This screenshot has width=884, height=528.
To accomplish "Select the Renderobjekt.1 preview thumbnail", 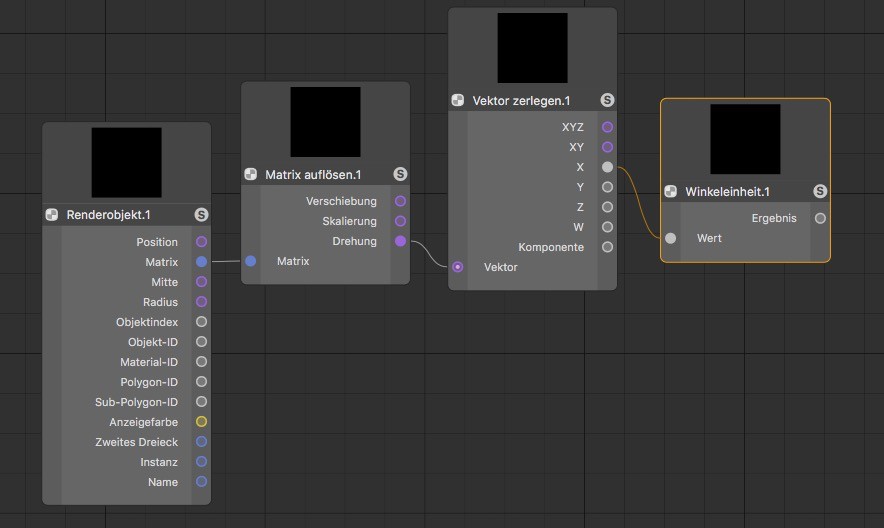I will pyautogui.click(x=126, y=162).
